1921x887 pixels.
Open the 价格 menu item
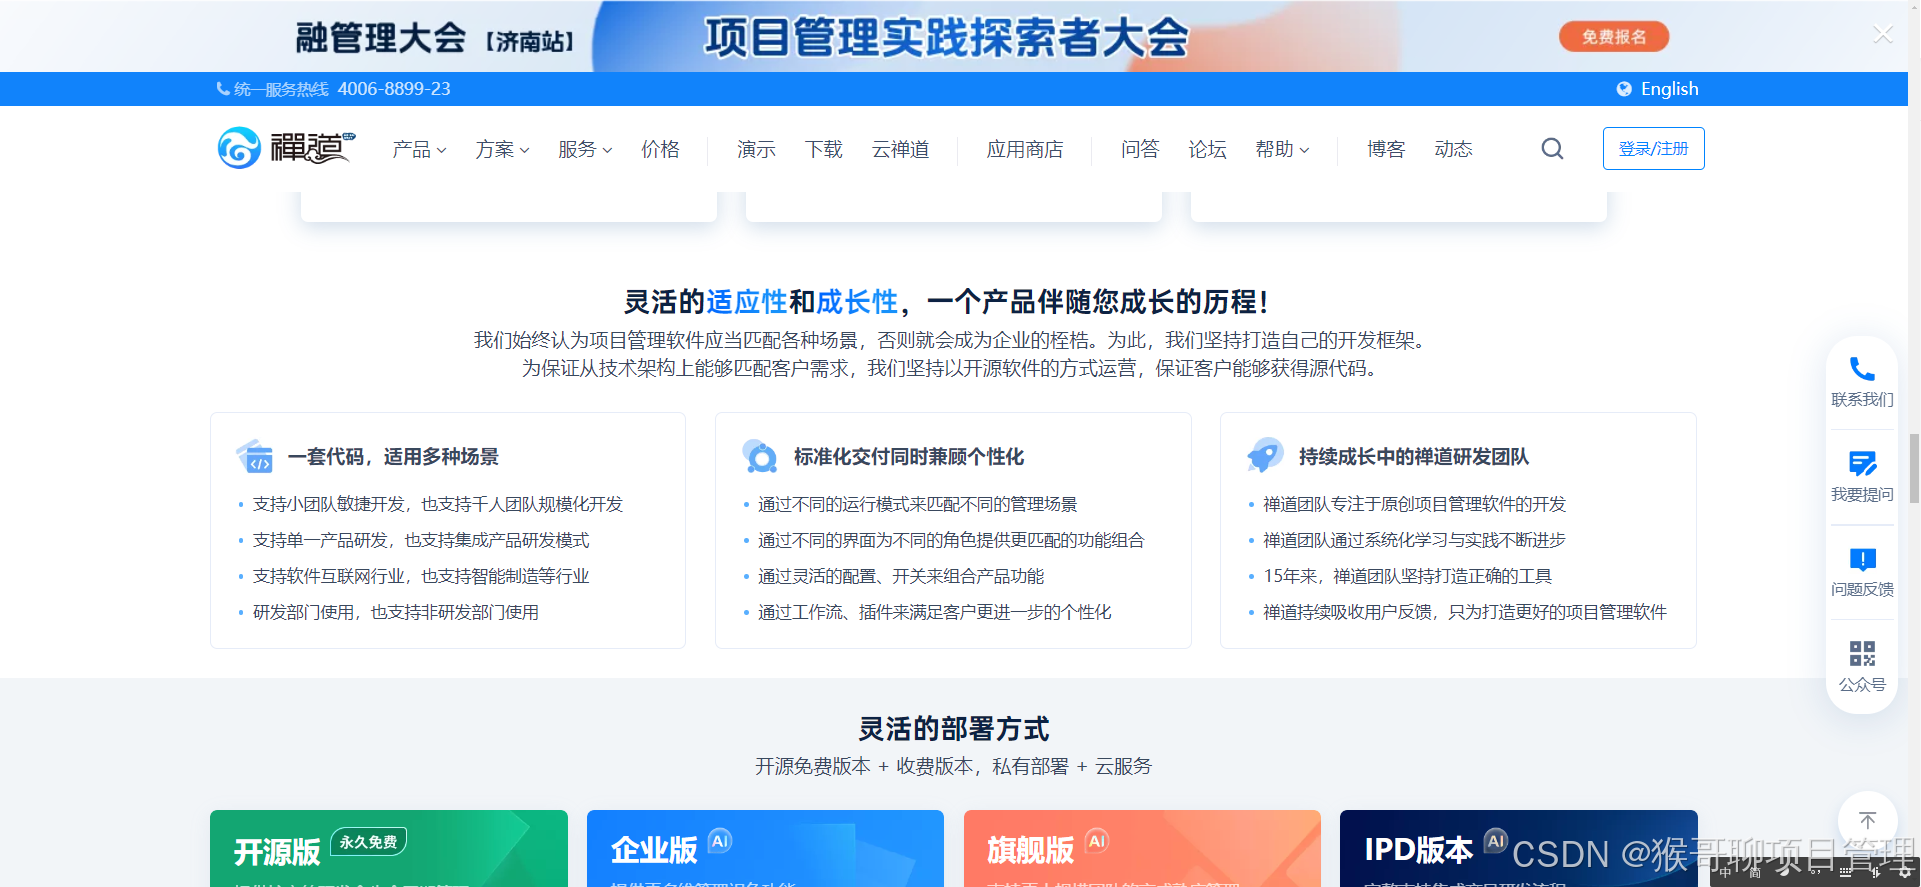pyautogui.click(x=660, y=149)
